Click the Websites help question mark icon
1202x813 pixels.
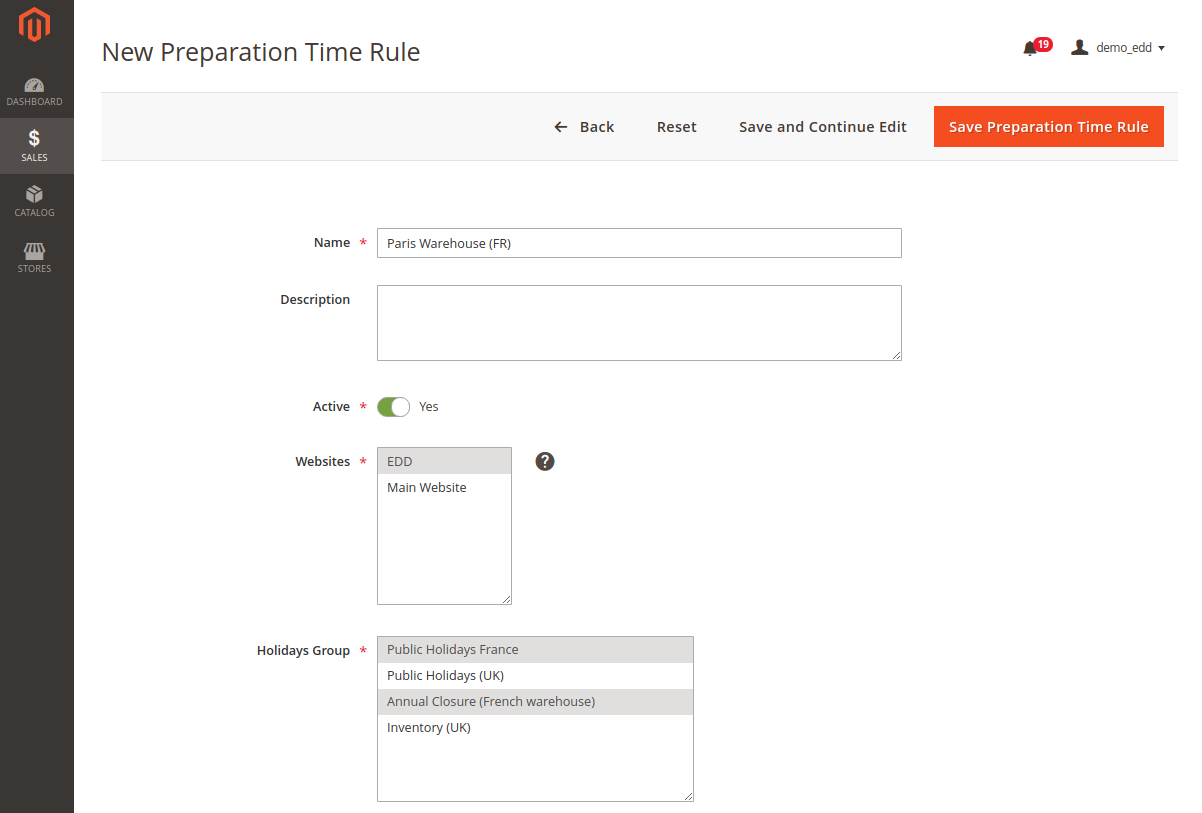coord(545,461)
